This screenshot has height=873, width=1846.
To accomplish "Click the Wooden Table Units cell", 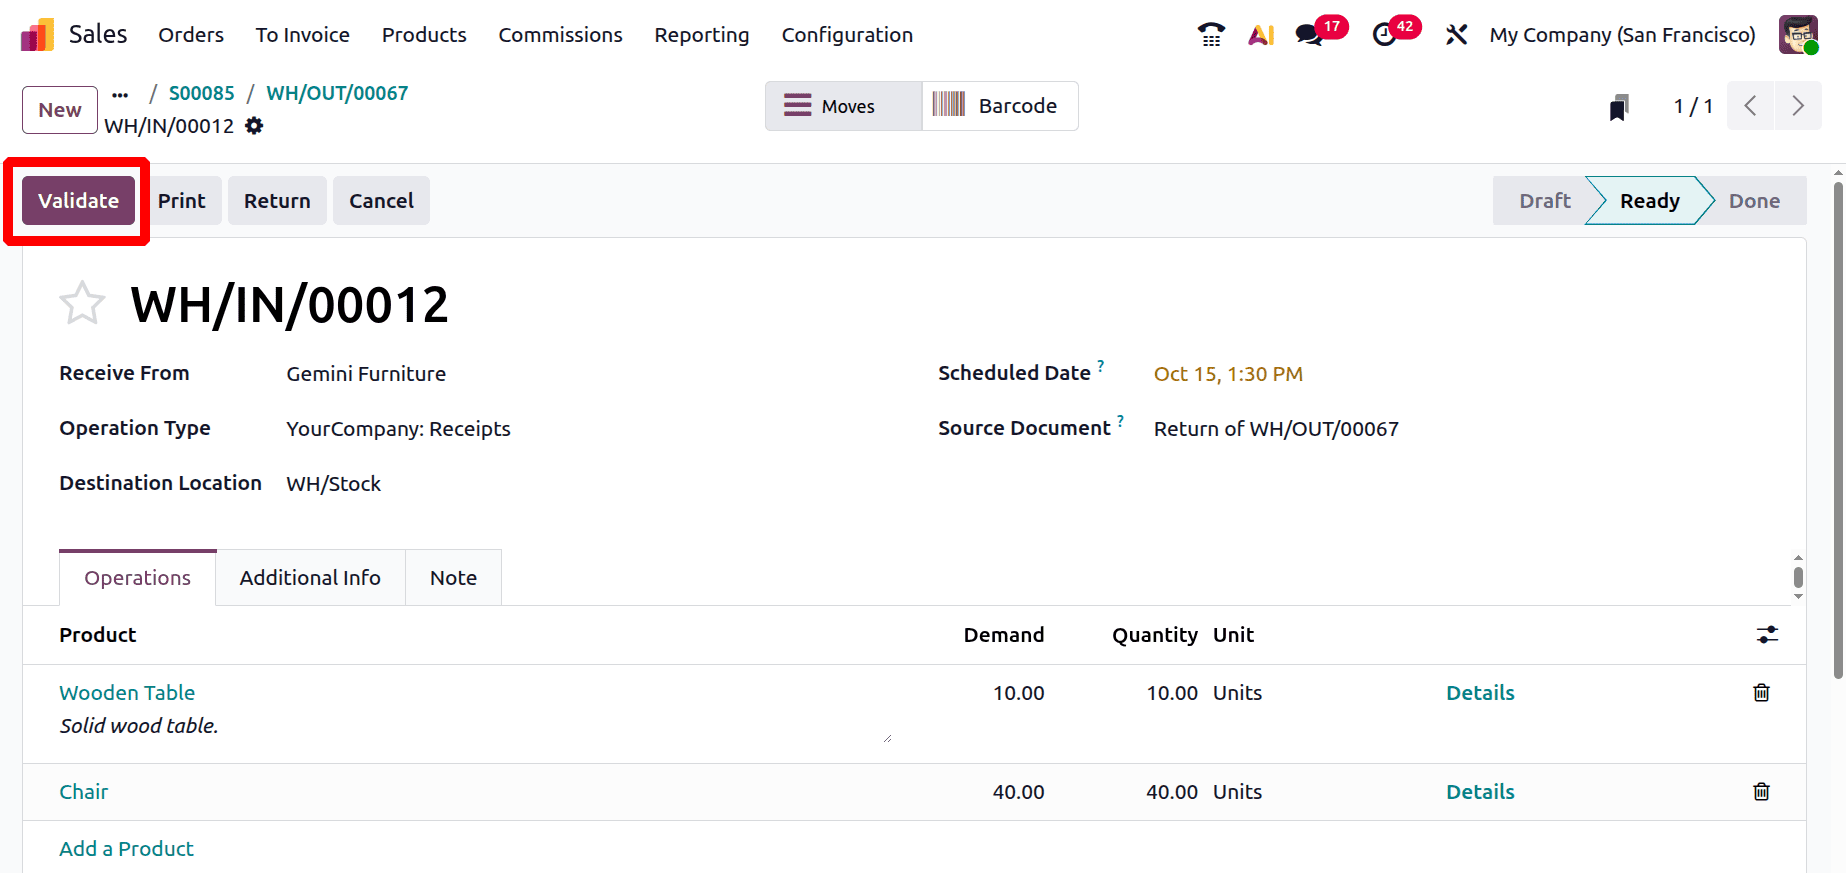I will [x=1237, y=693].
